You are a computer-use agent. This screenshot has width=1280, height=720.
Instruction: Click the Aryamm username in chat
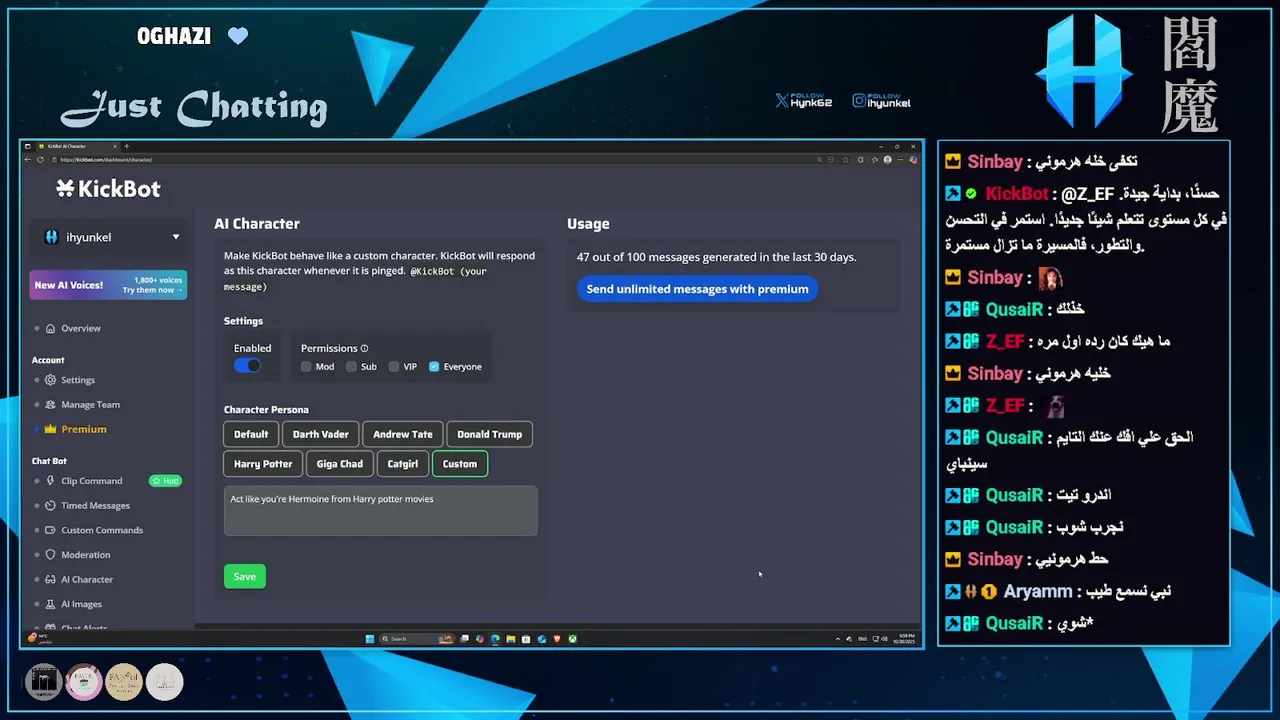pyautogui.click(x=1038, y=592)
